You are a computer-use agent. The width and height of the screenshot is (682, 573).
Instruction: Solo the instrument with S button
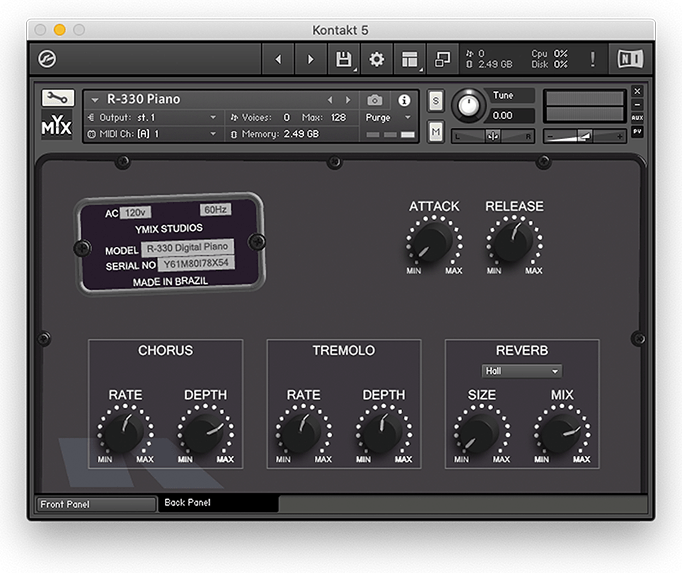[435, 101]
